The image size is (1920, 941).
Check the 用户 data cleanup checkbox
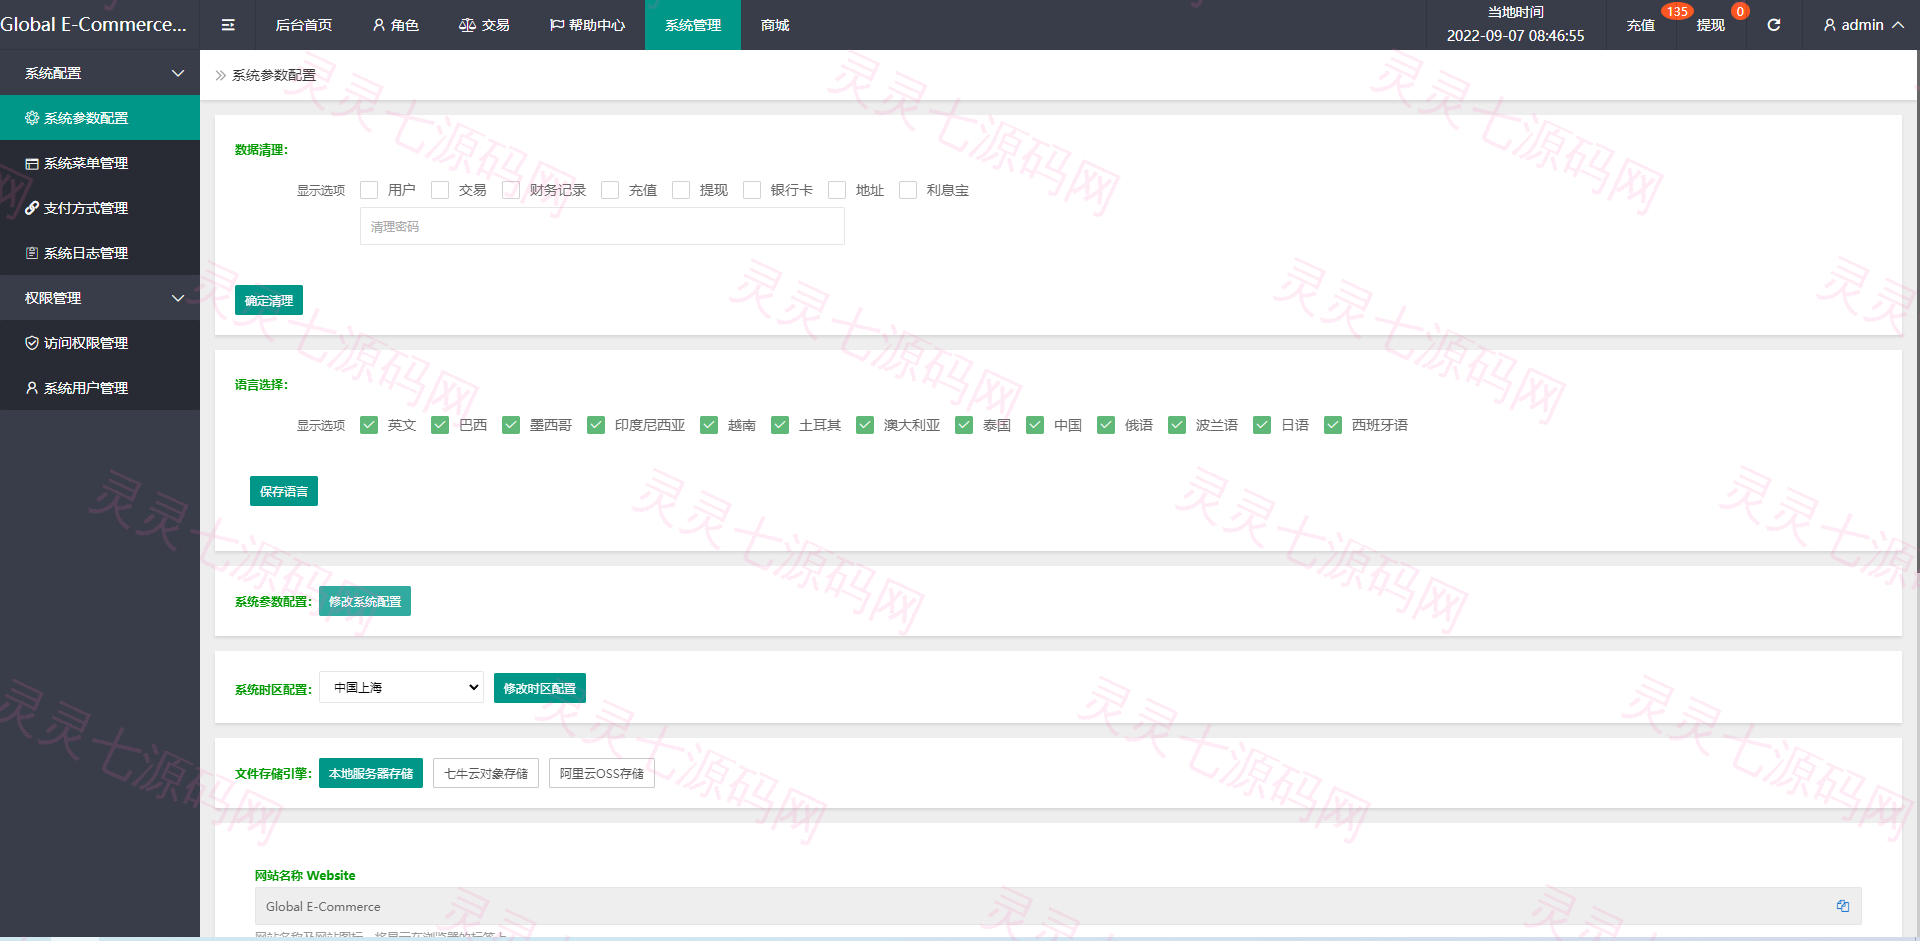pyautogui.click(x=369, y=190)
